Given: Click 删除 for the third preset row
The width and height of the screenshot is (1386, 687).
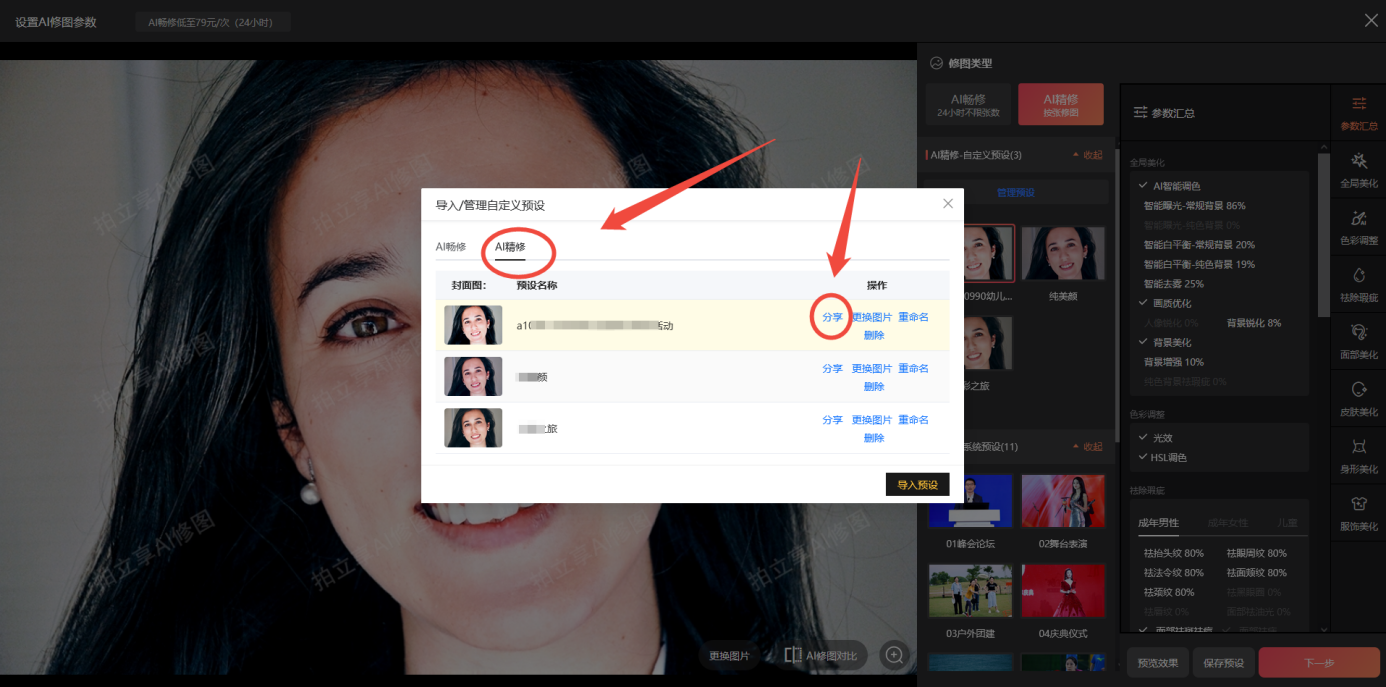Looking at the screenshot, I should click(x=874, y=438).
